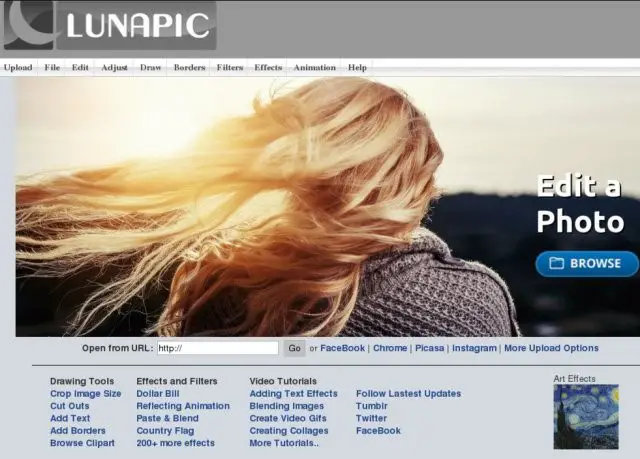Screen dimensions: 640x459
Task: Click More Upload Options link
Action: click(x=551, y=348)
